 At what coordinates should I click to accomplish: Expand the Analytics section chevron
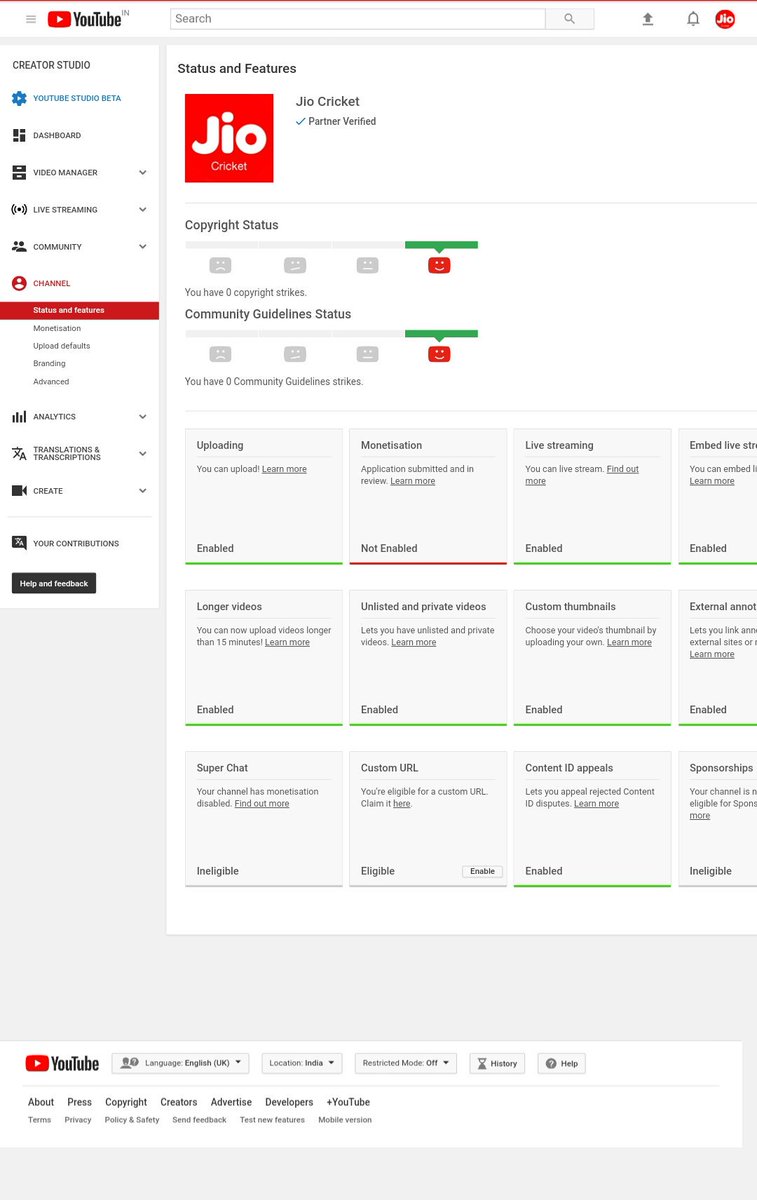[142, 416]
